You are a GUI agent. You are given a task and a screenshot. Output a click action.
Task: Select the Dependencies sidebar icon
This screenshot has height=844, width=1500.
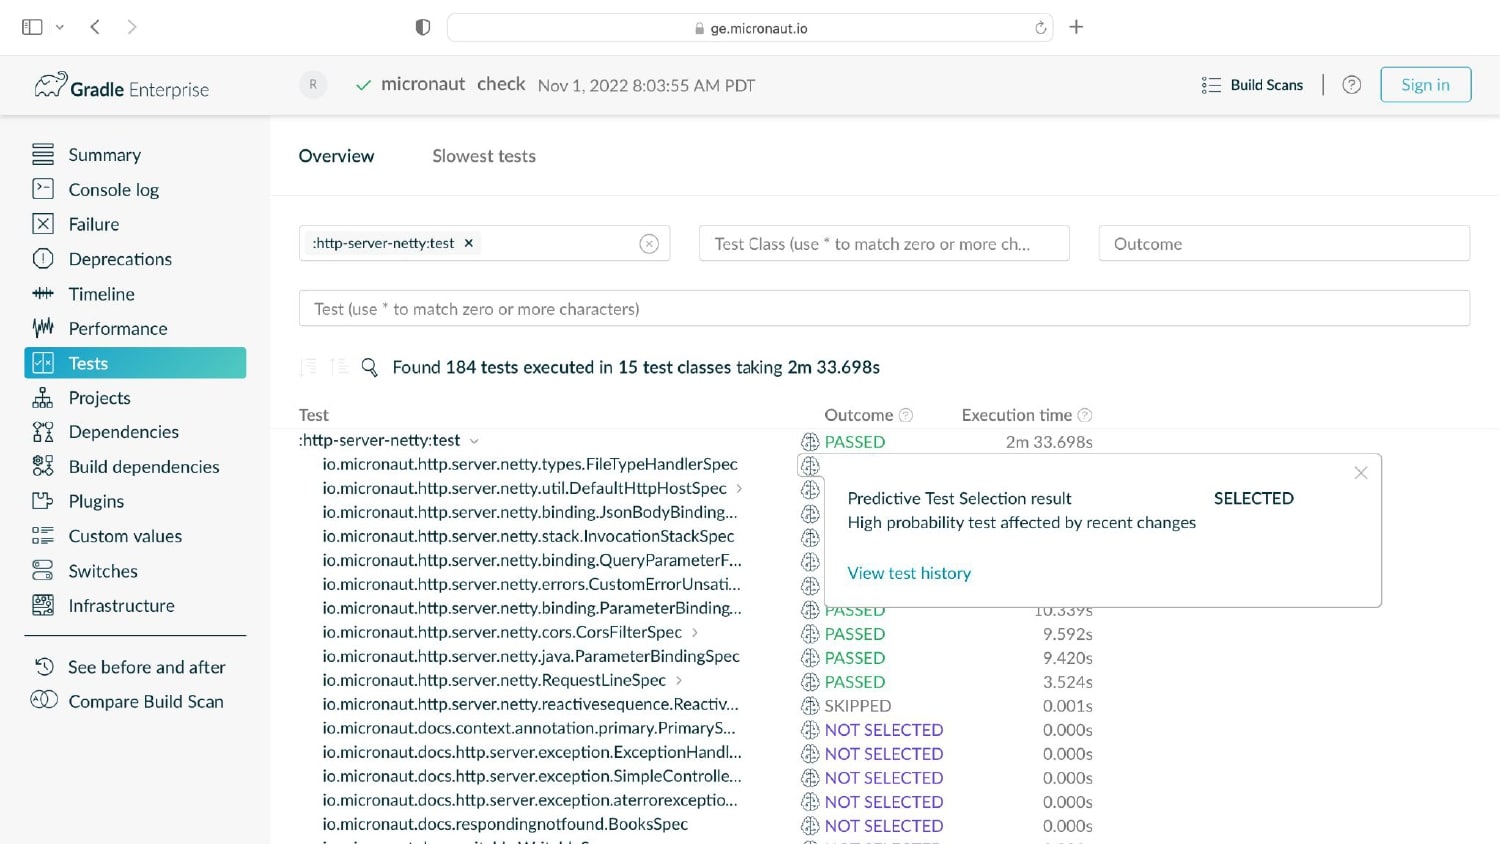pyautogui.click(x=43, y=432)
